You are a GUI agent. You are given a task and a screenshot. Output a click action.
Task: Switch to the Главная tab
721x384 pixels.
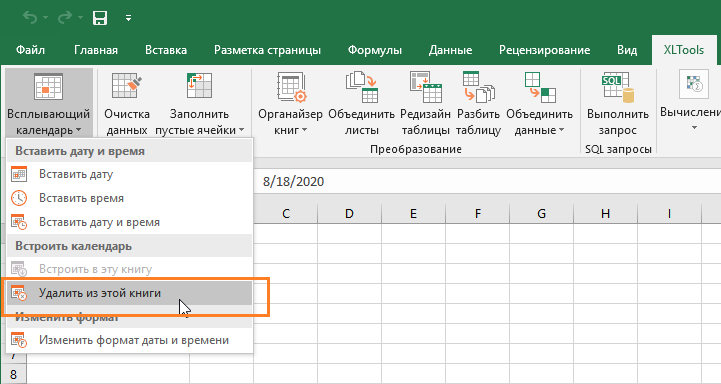click(96, 50)
